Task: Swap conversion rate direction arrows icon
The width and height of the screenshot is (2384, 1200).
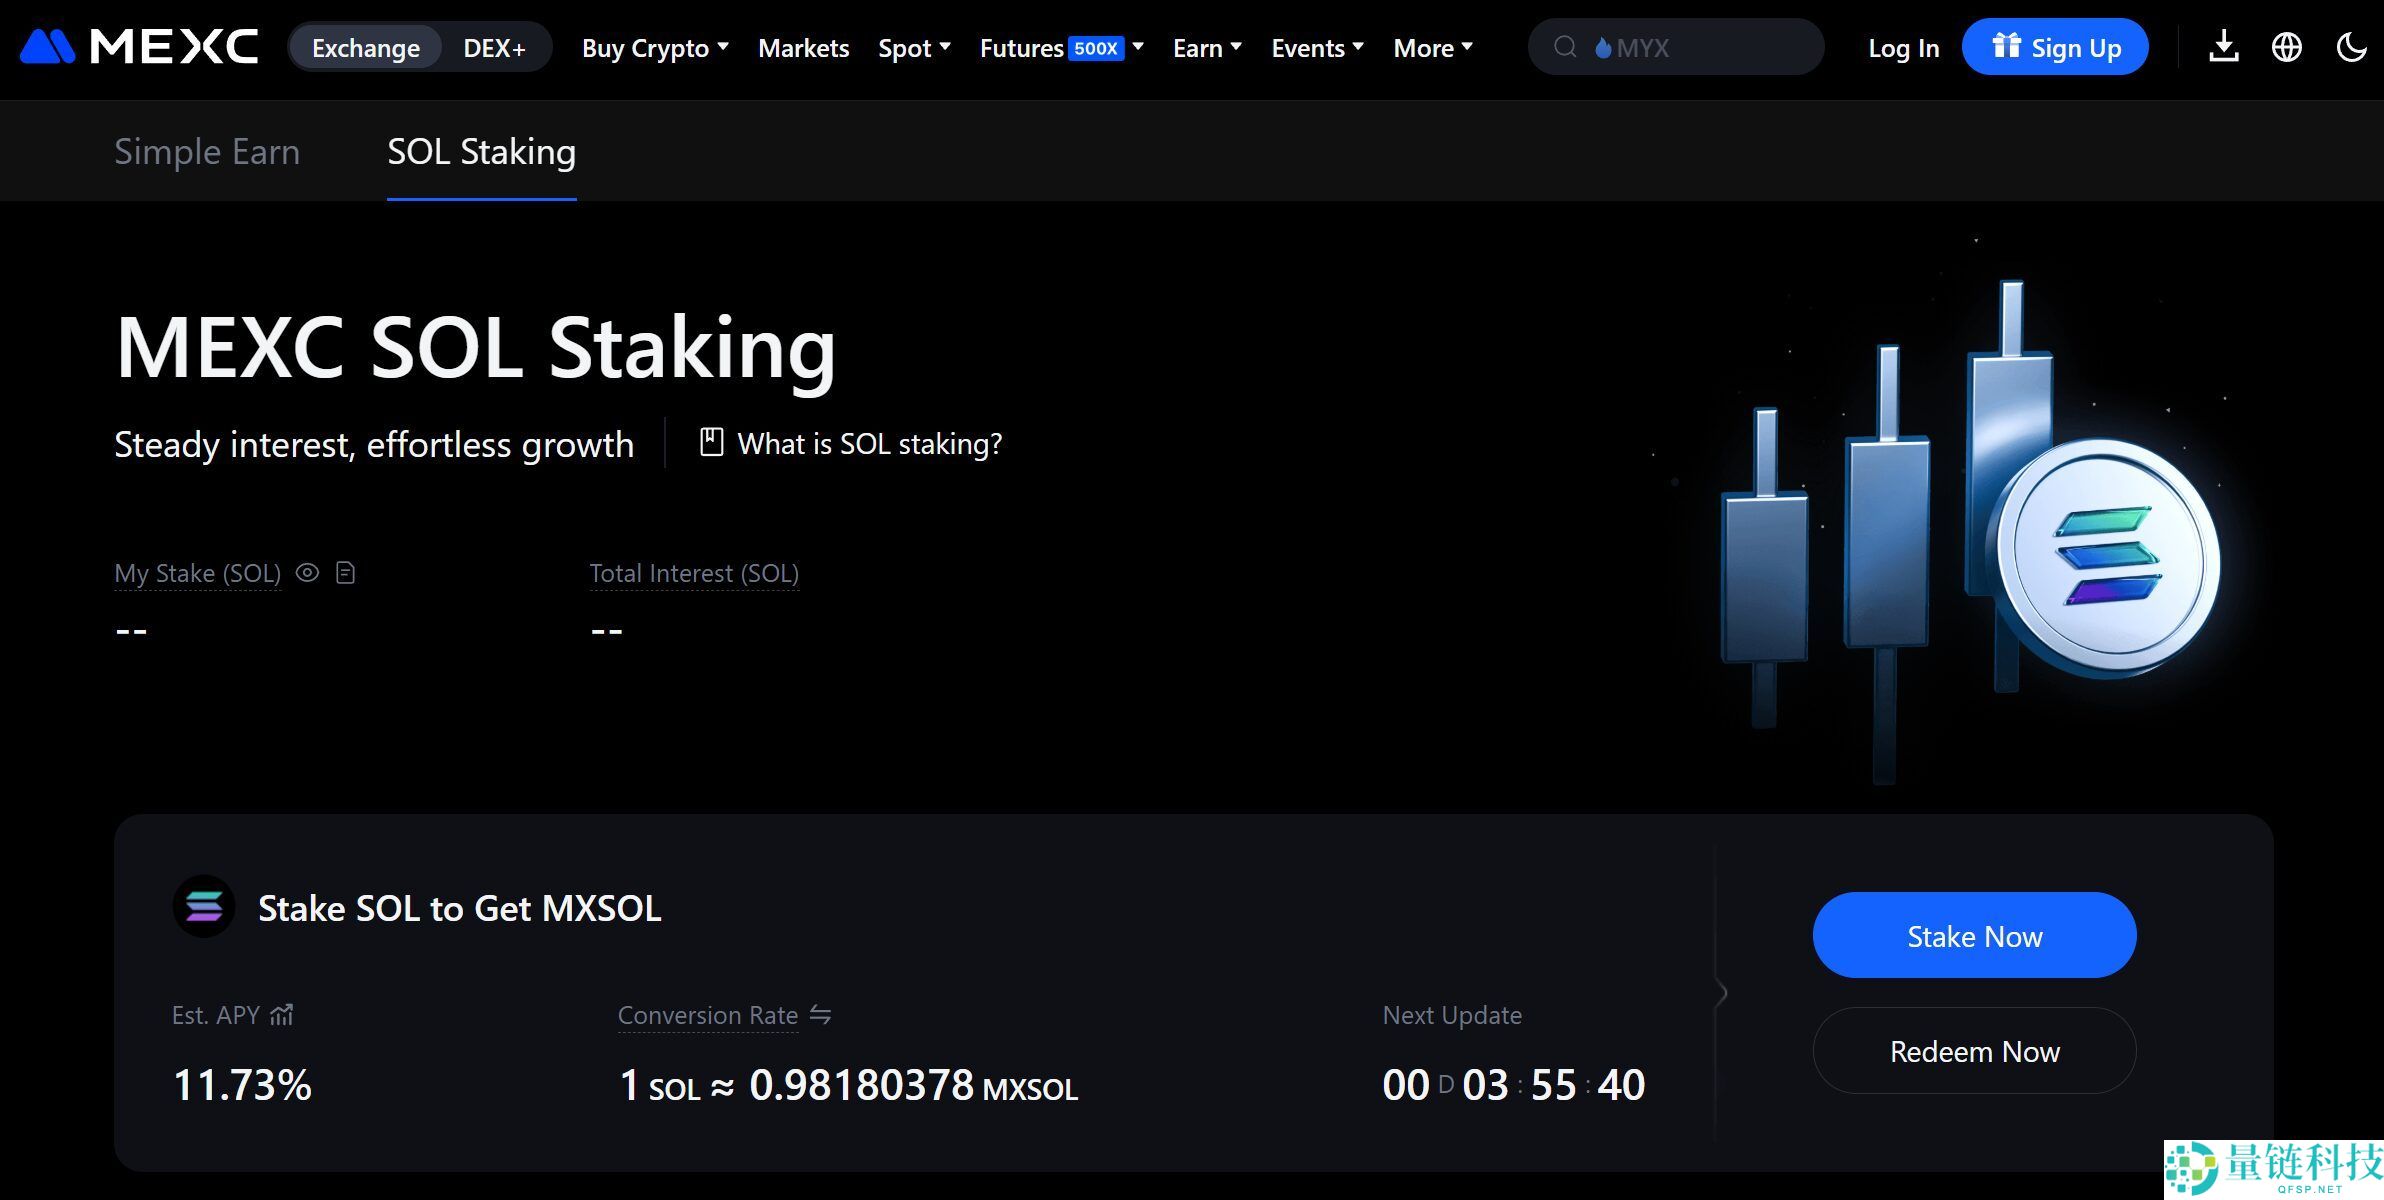Action: click(x=821, y=1015)
